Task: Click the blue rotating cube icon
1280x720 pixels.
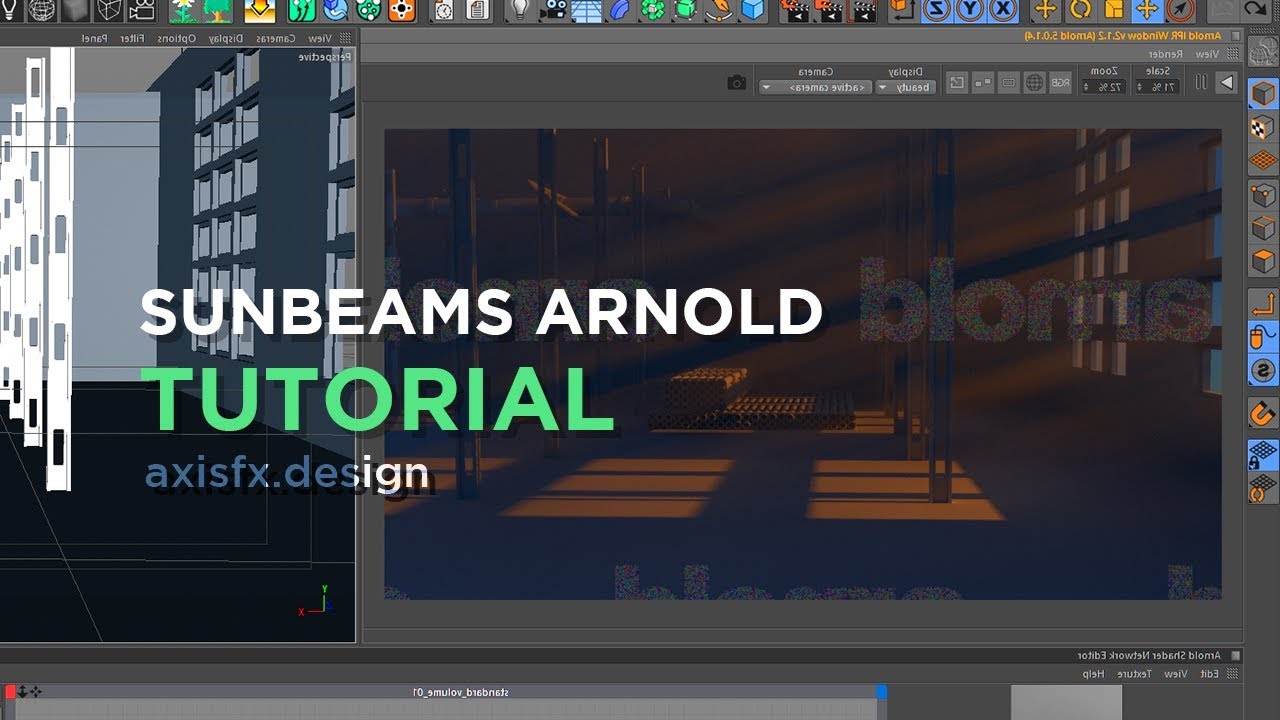Action: pos(334,10)
